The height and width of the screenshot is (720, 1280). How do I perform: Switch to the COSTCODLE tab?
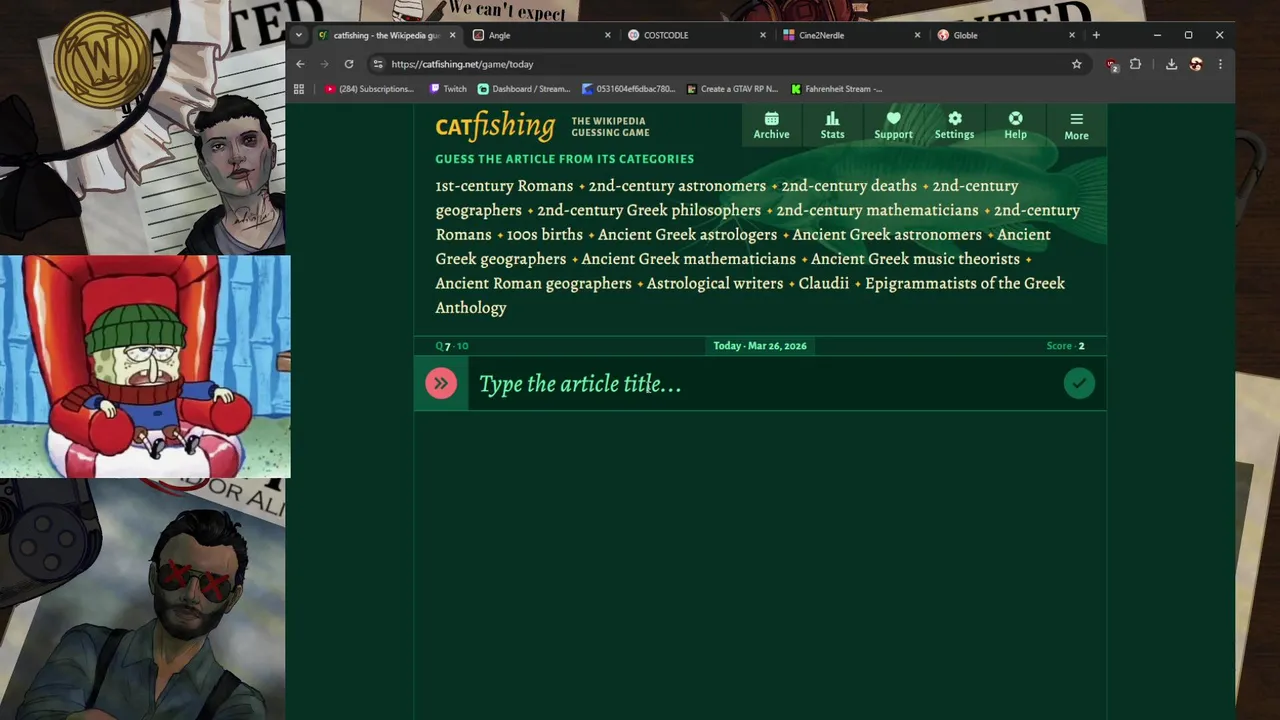pyautogui.click(x=697, y=35)
